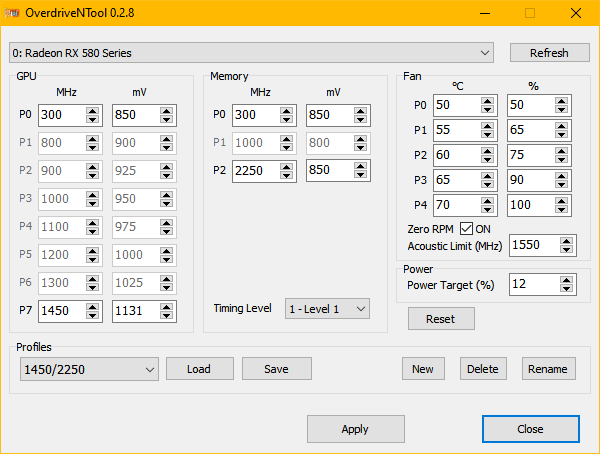Screen dimensions: 600x454
Task: Create a New profile
Action: tap(423, 369)
